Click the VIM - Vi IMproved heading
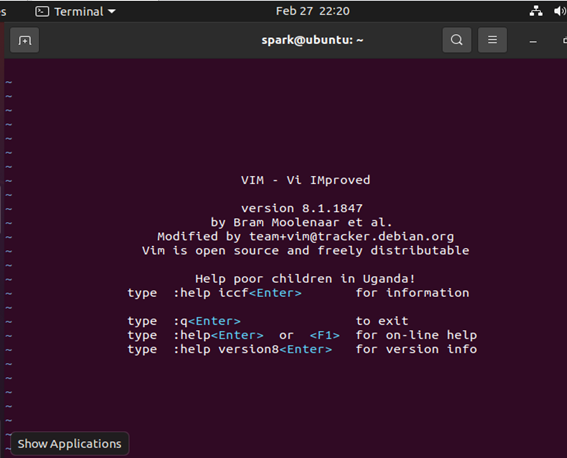The image size is (567, 458). pos(306,180)
